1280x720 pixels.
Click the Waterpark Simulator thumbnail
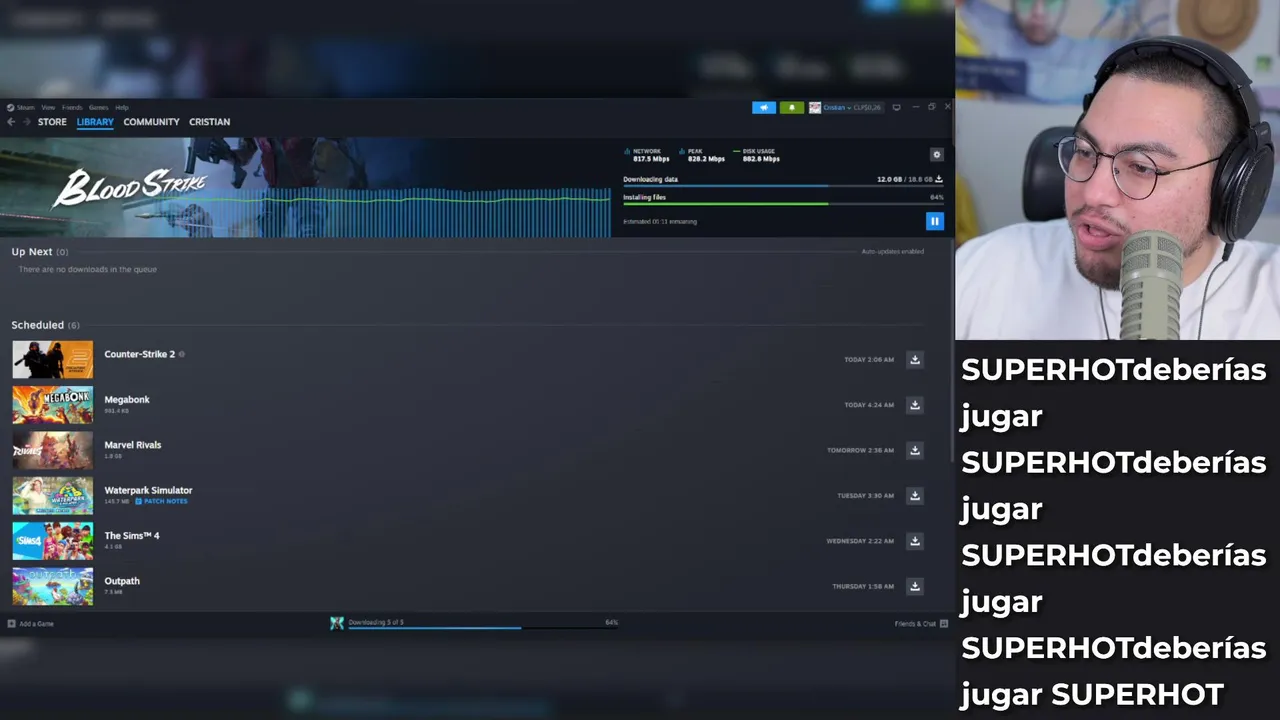click(x=52, y=496)
